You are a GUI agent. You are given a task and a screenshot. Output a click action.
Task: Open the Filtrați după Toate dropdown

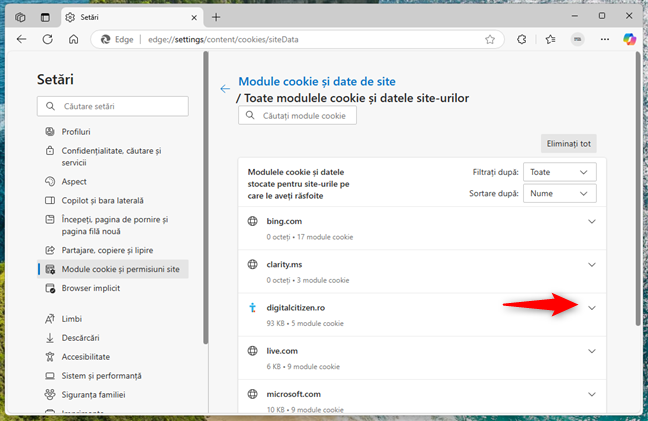560,172
